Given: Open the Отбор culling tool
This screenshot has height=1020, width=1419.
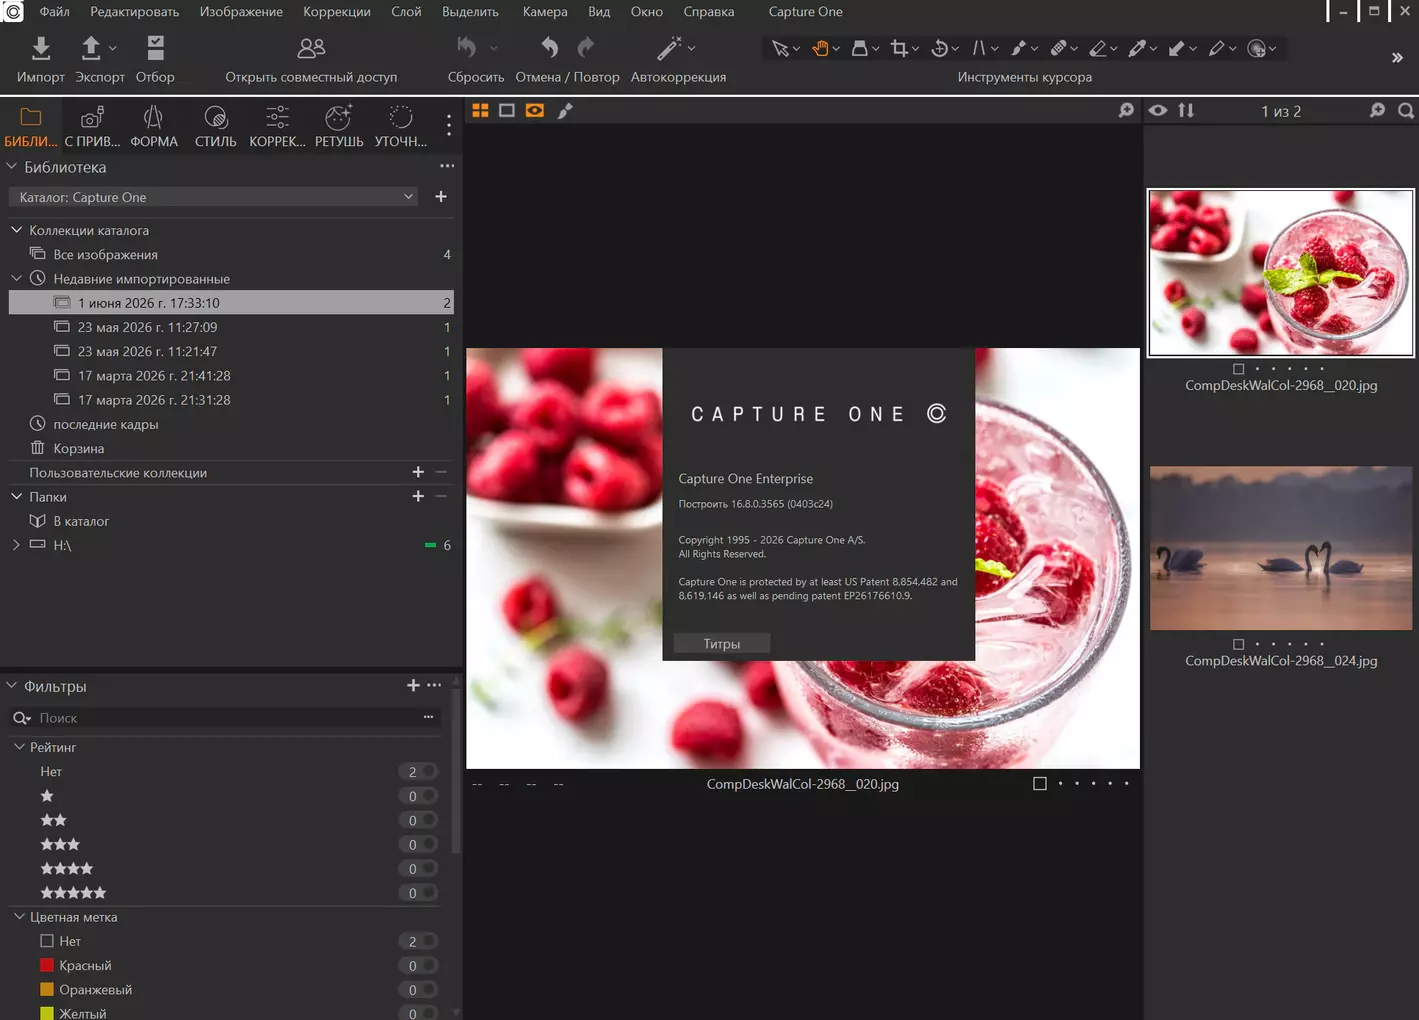Looking at the screenshot, I should [155, 48].
